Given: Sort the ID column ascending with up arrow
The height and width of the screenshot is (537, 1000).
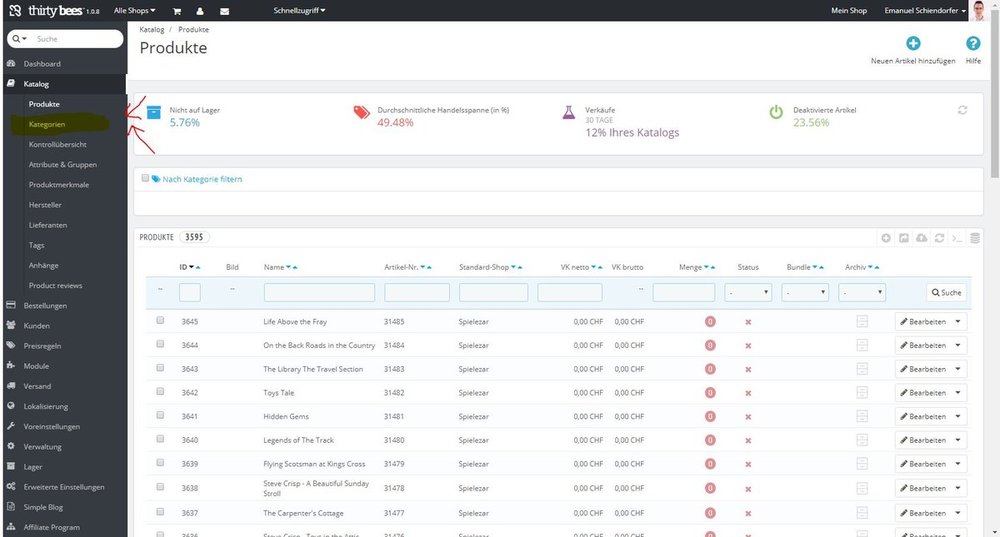Looking at the screenshot, I should [x=198, y=268].
